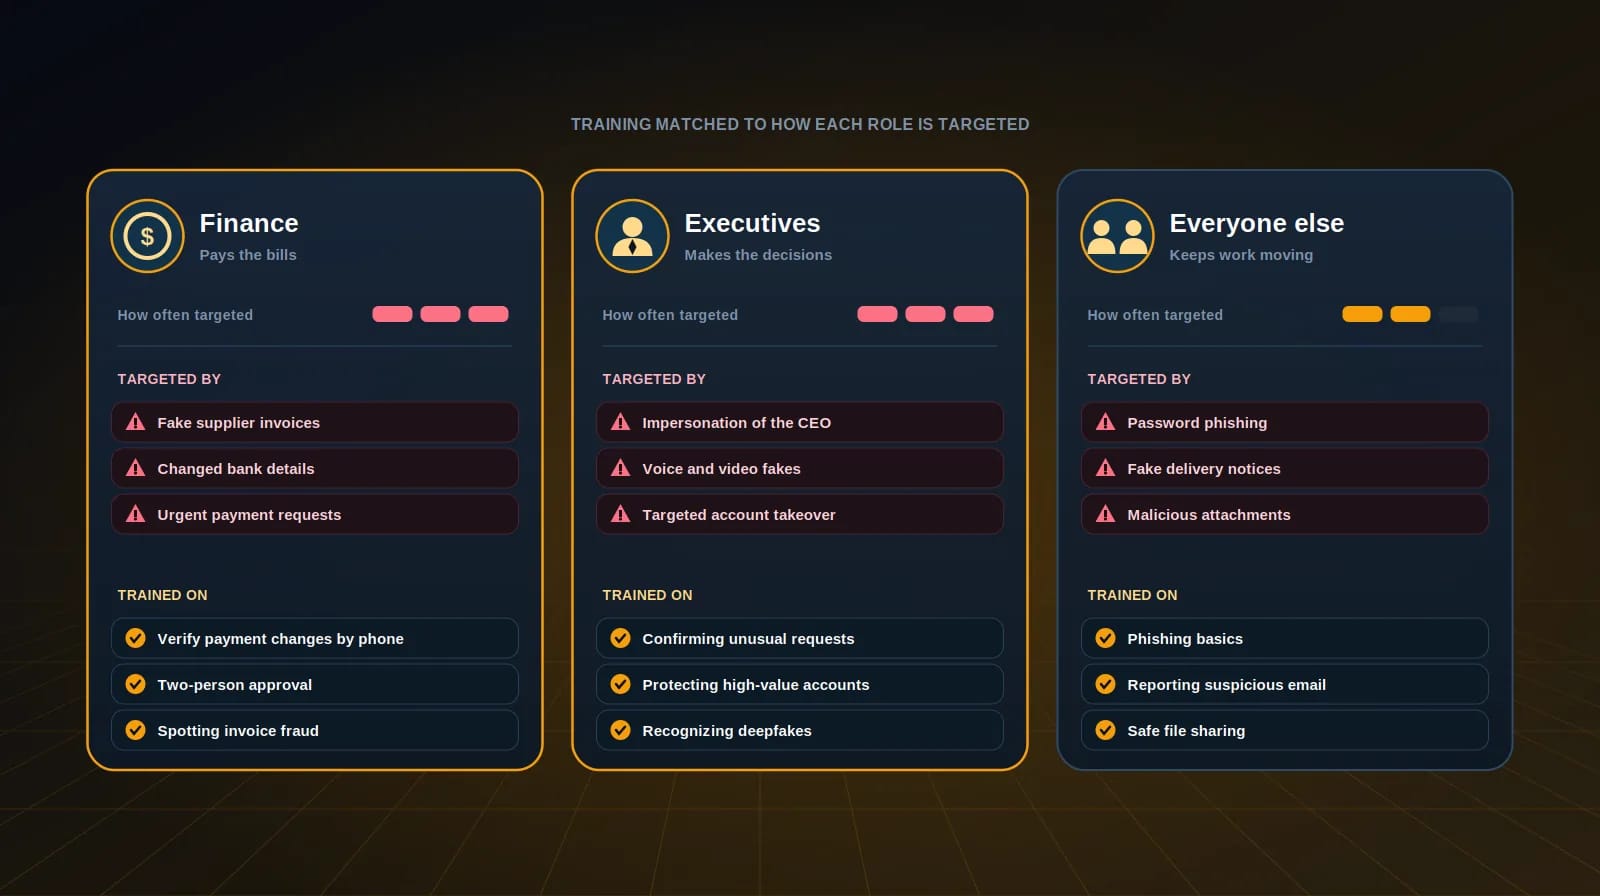
Task: Click the checkmark icon beside Verify payment changes by phone
Action: (135, 638)
